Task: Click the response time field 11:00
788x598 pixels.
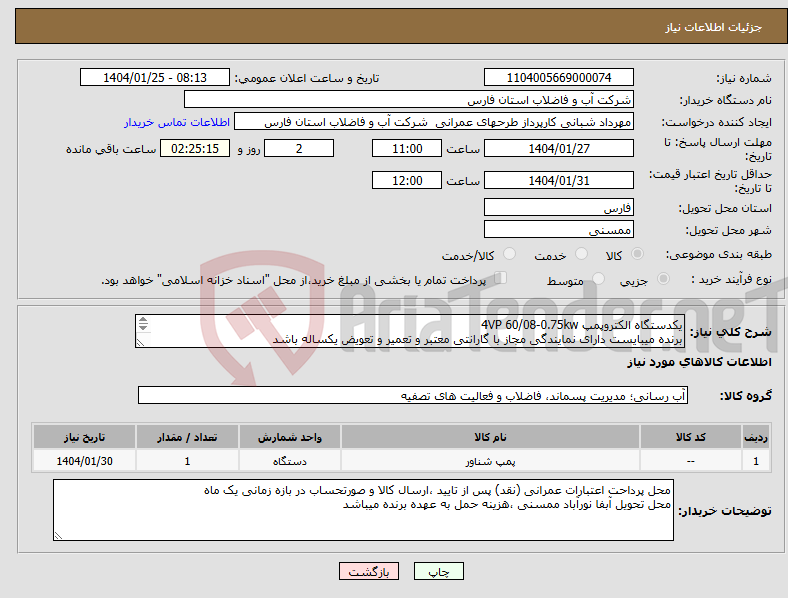Action: [x=407, y=148]
